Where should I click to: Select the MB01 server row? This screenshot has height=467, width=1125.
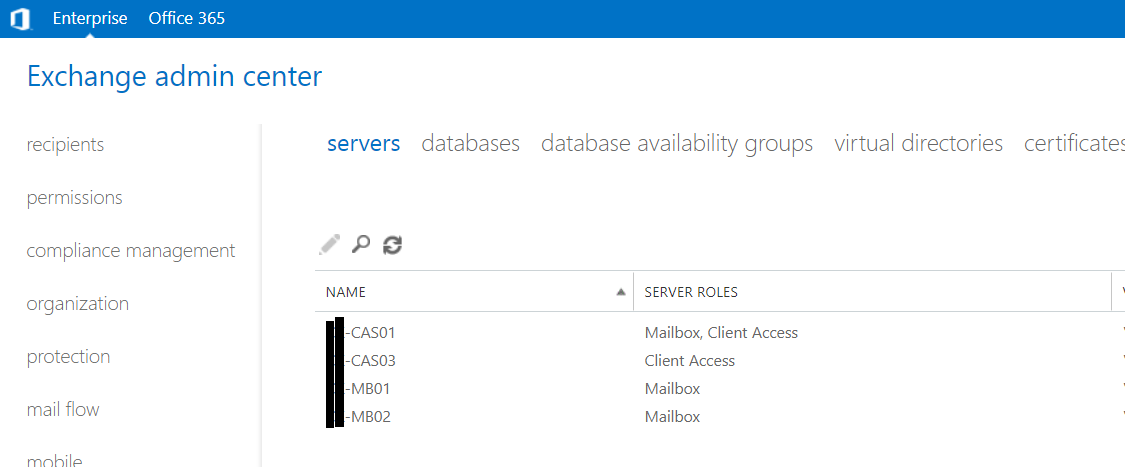click(720, 389)
